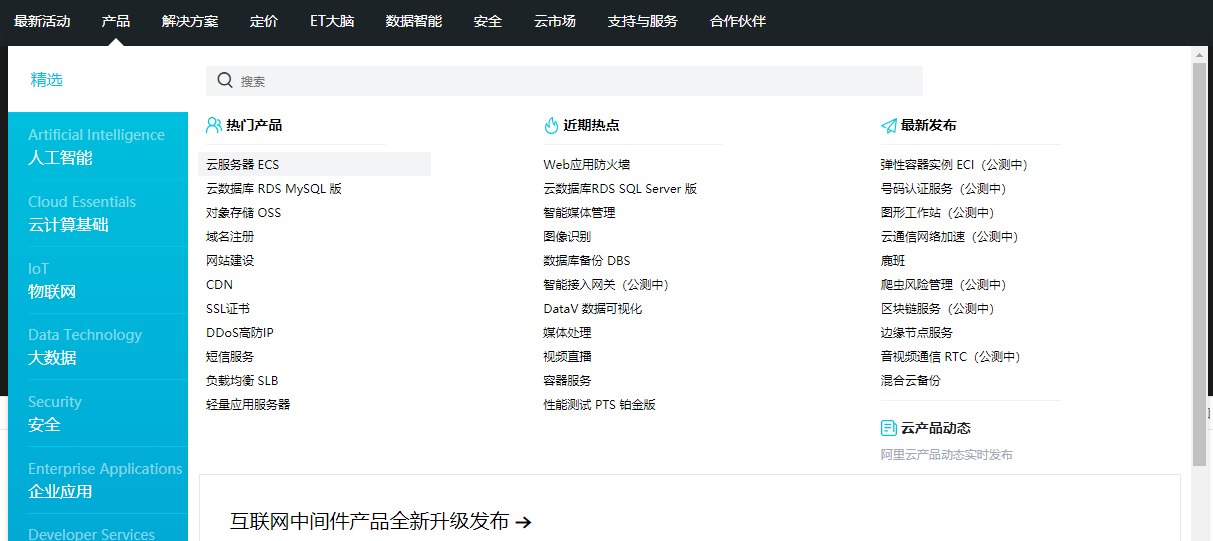Screen dimensions: 1213x541
Task: Open 短信服务 link
Action: (230, 356)
